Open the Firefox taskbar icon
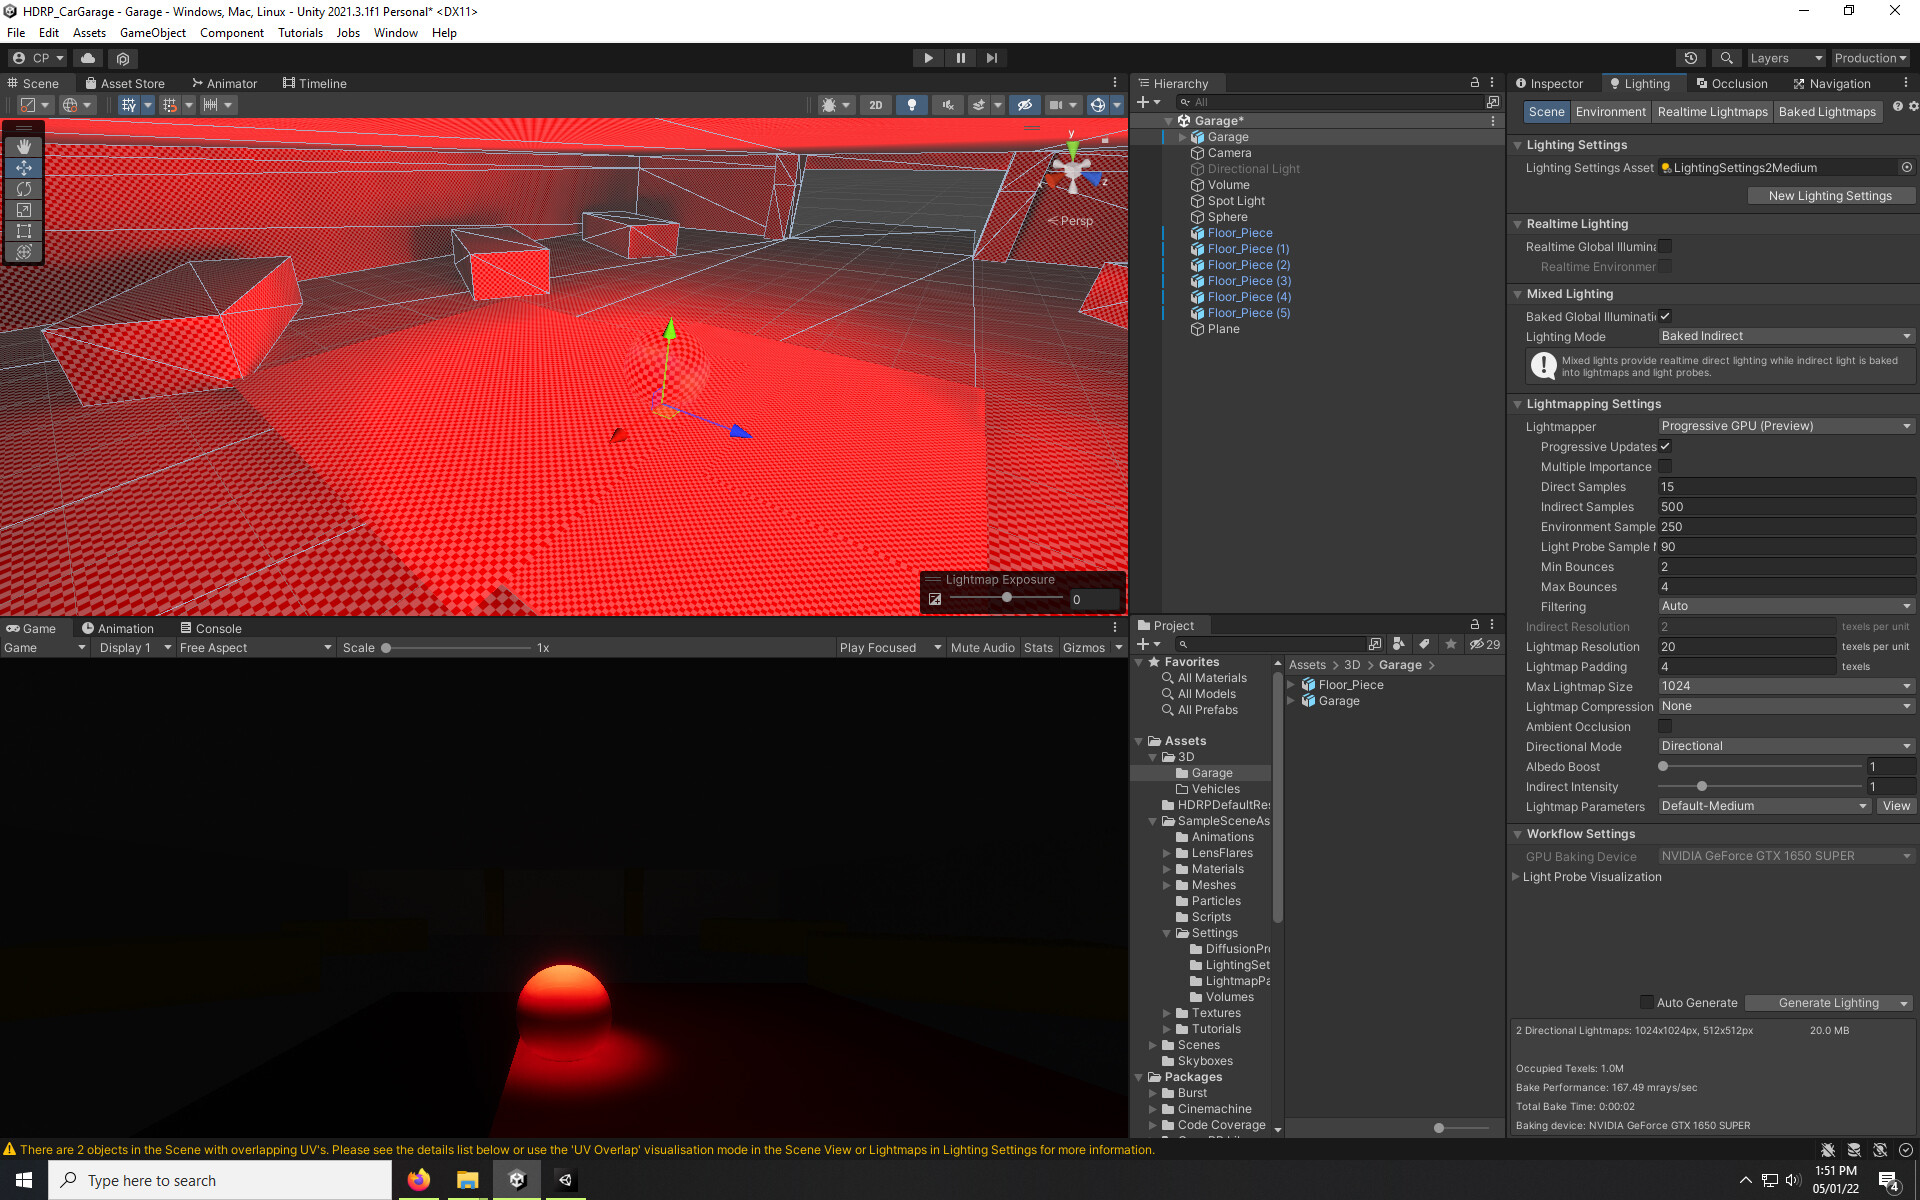 coord(418,1180)
